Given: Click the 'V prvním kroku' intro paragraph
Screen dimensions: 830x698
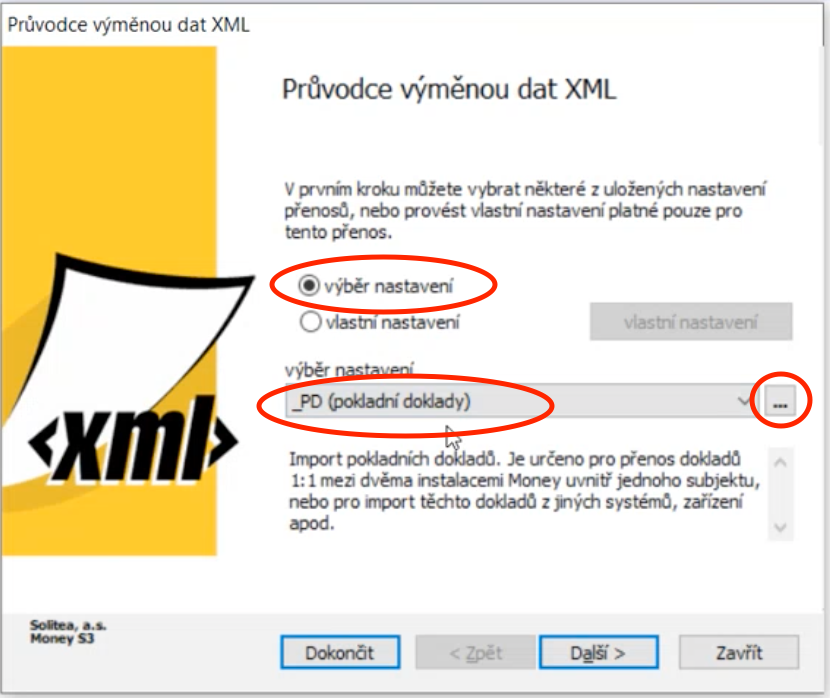Looking at the screenshot, I should (524, 211).
